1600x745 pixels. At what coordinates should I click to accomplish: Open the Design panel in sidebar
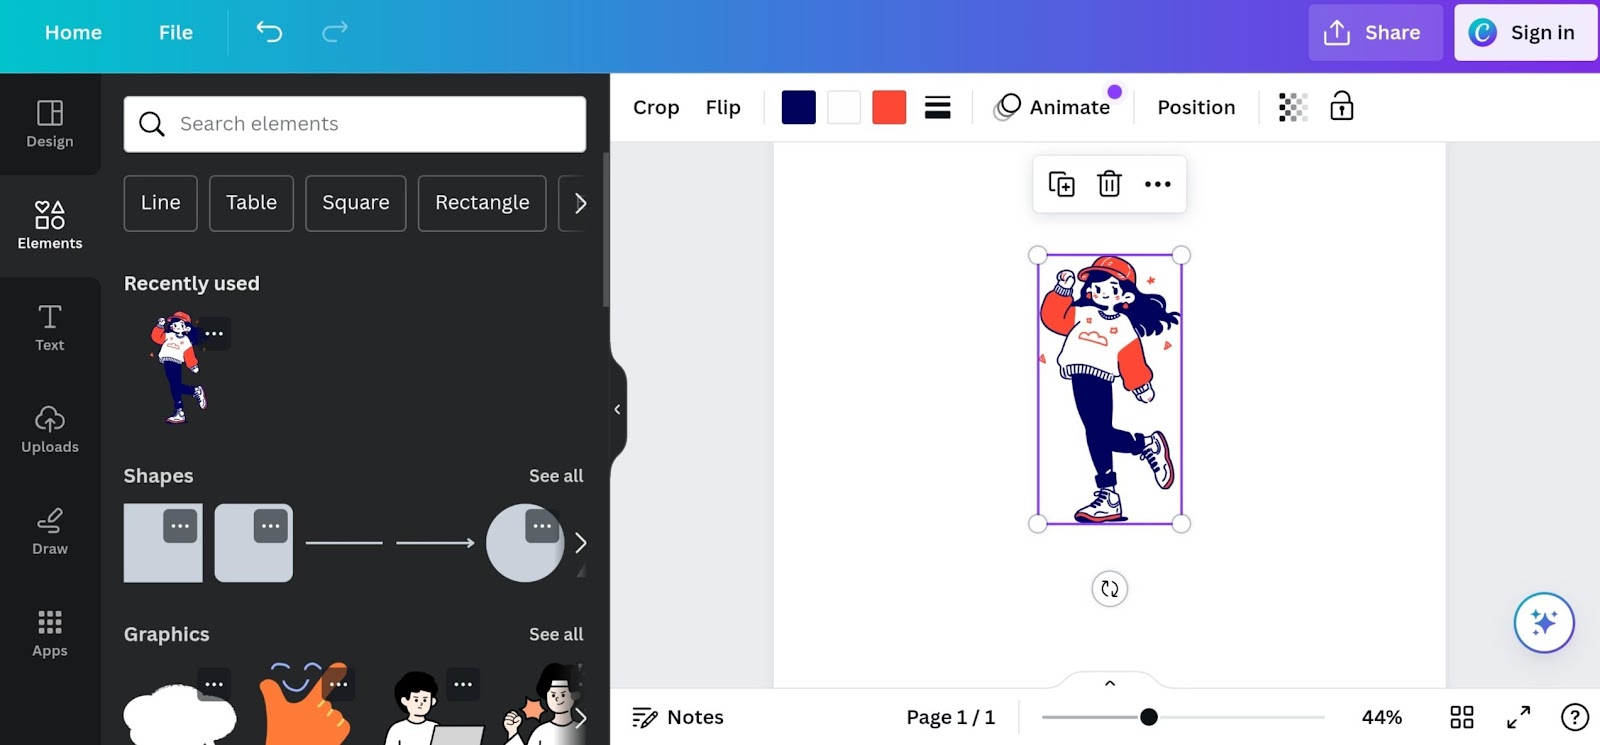tap(50, 124)
